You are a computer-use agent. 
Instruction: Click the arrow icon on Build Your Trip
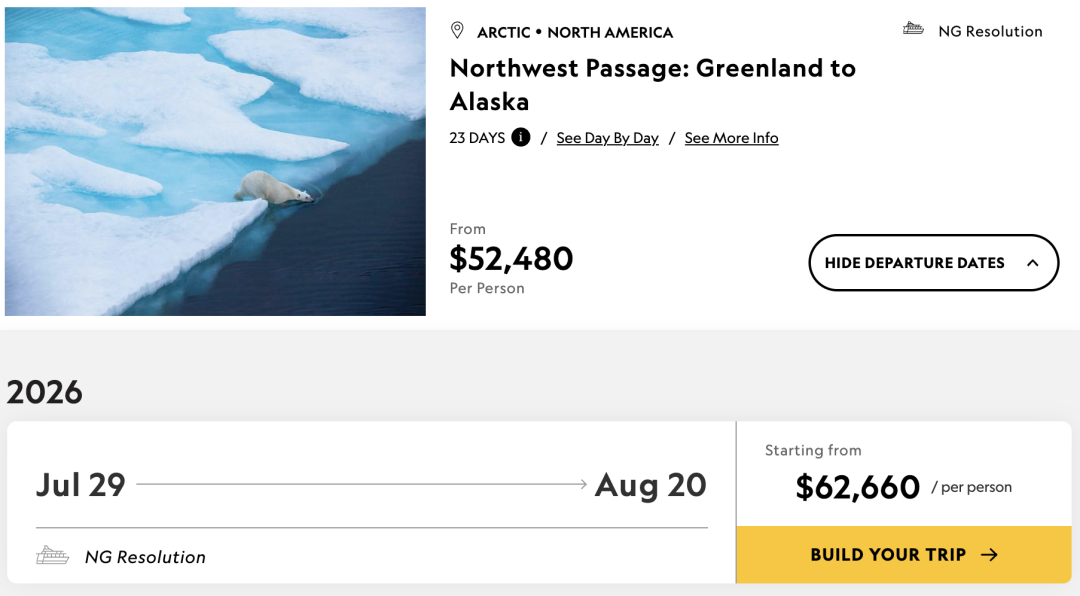point(989,555)
